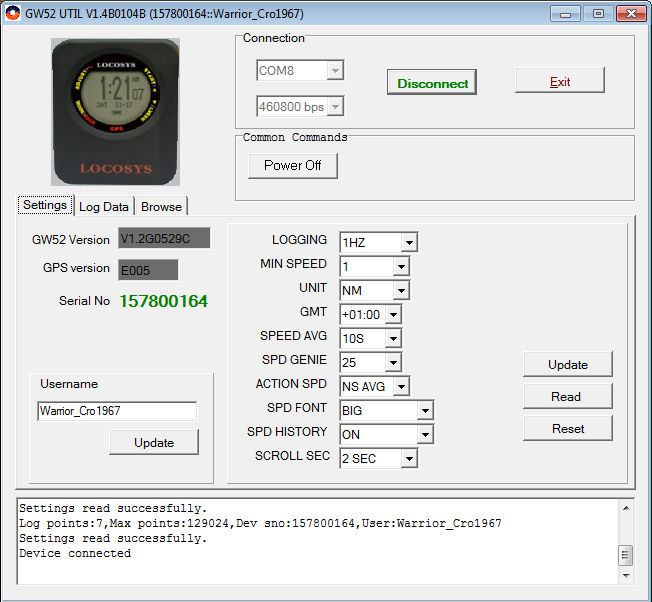Open the Browse tab

click(x=161, y=206)
